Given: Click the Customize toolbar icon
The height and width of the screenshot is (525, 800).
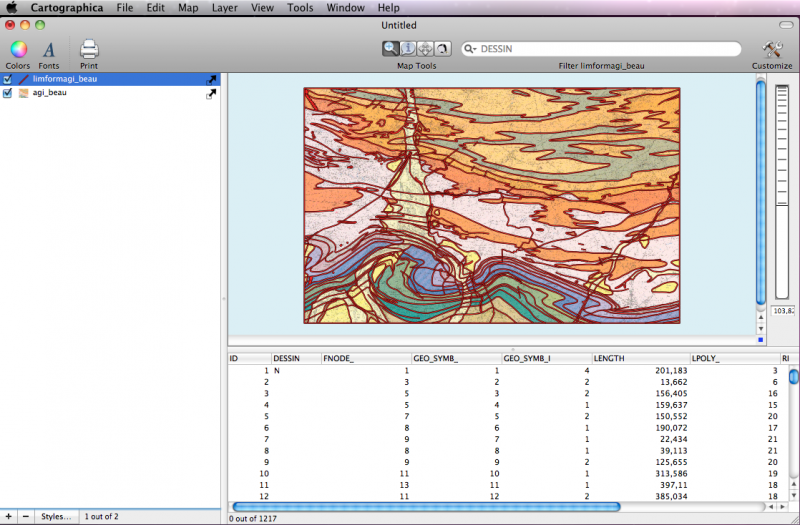Looking at the screenshot, I should pos(771,50).
